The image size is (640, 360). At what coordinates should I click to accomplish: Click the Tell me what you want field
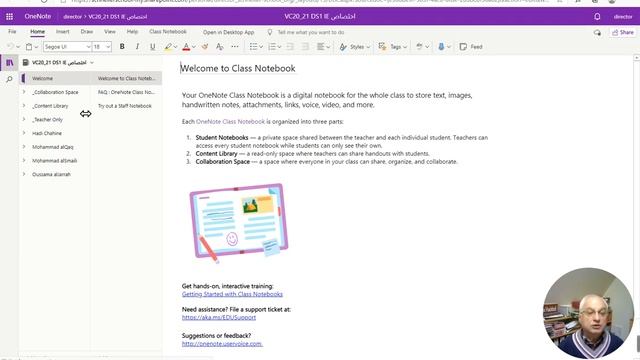tap(311, 32)
